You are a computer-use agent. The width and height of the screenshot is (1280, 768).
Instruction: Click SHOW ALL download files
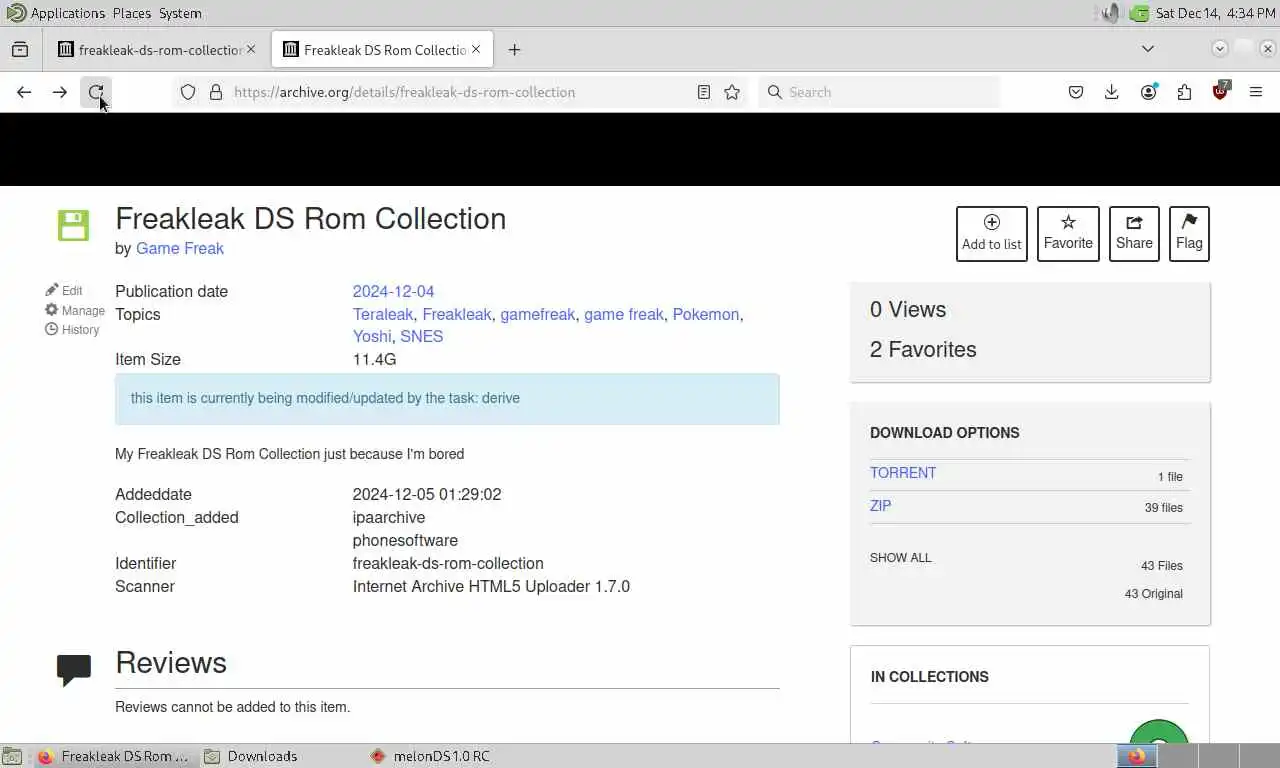[900, 558]
